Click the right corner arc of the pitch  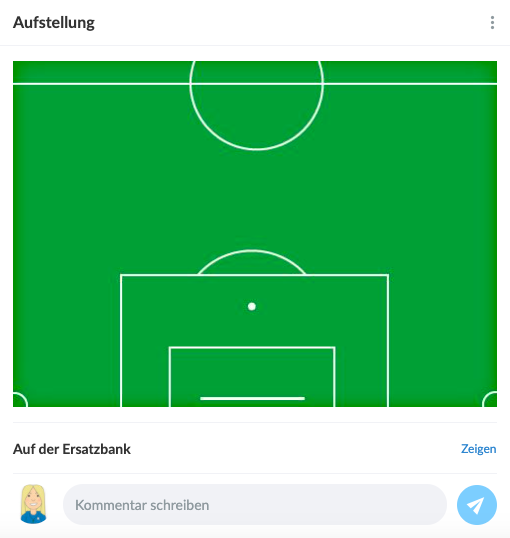490,399
